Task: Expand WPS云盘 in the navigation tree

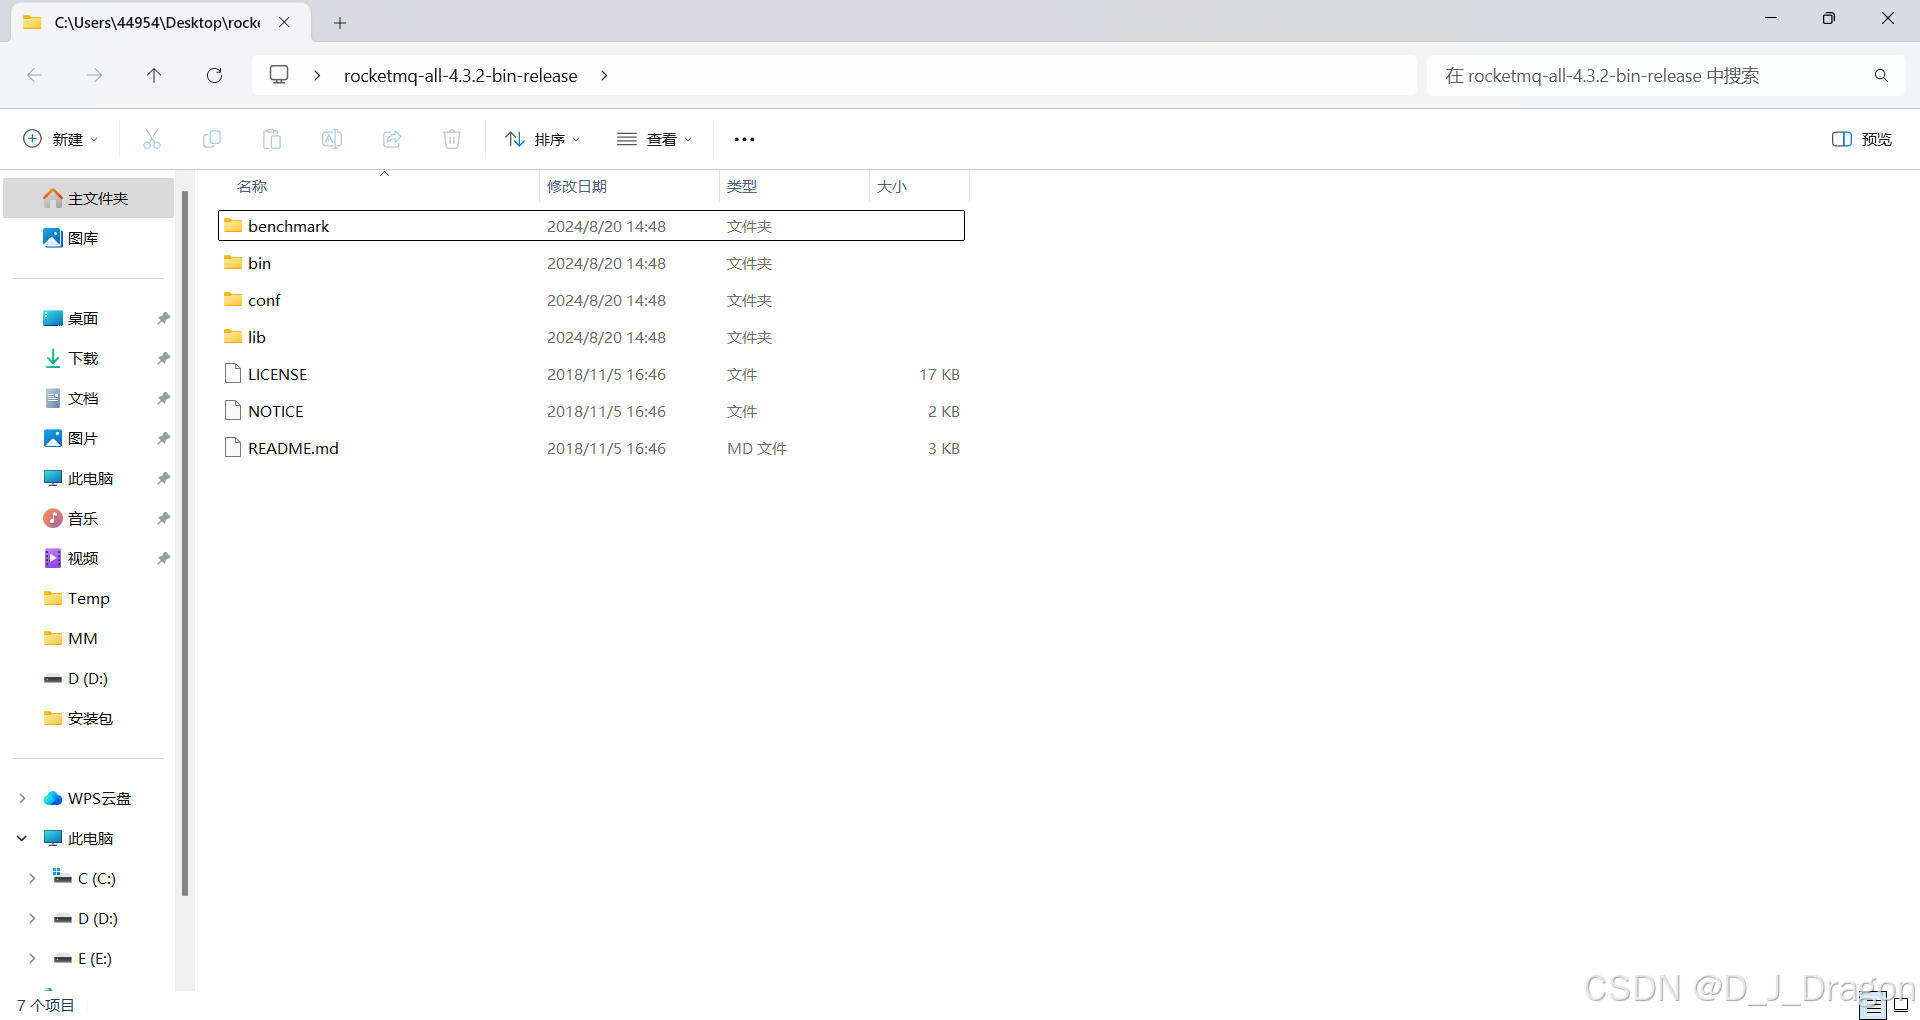Action: pyautogui.click(x=22, y=798)
